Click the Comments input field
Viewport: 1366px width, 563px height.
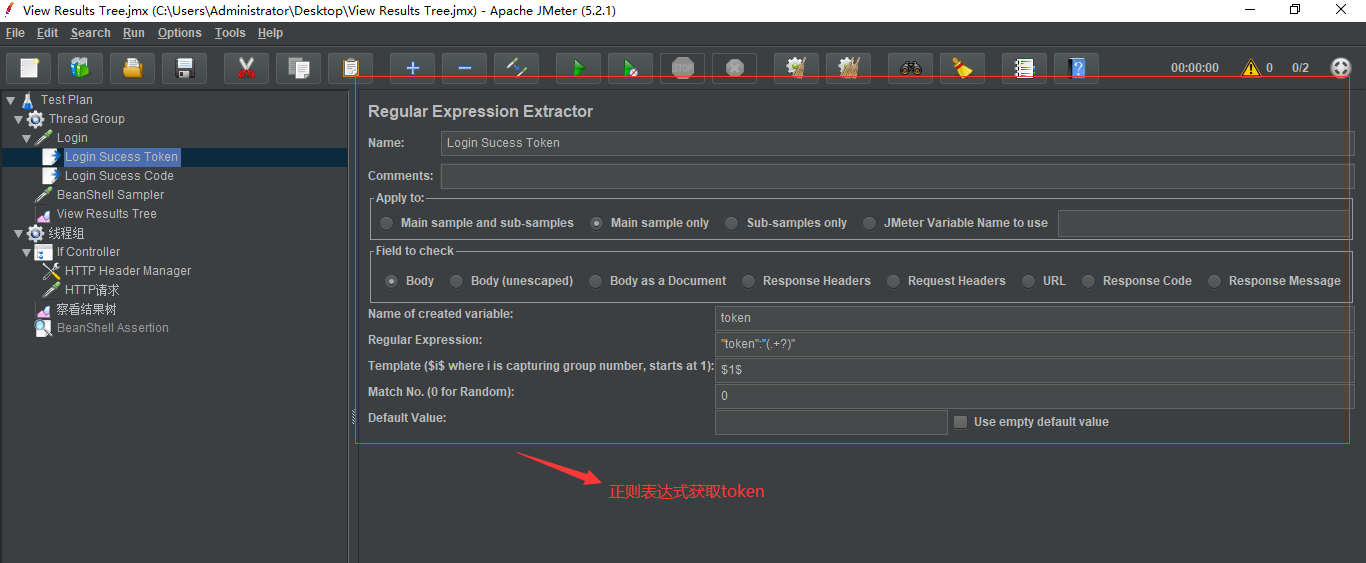pyautogui.click(x=897, y=176)
